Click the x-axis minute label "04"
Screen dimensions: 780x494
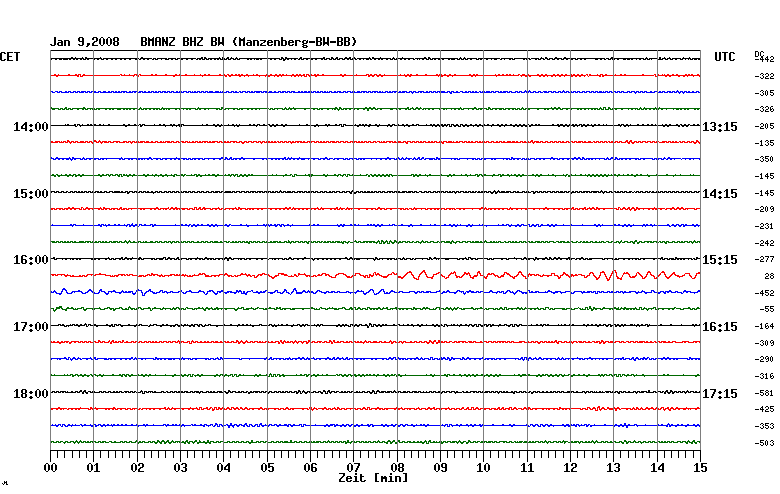pyautogui.click(x=224, y=468)
